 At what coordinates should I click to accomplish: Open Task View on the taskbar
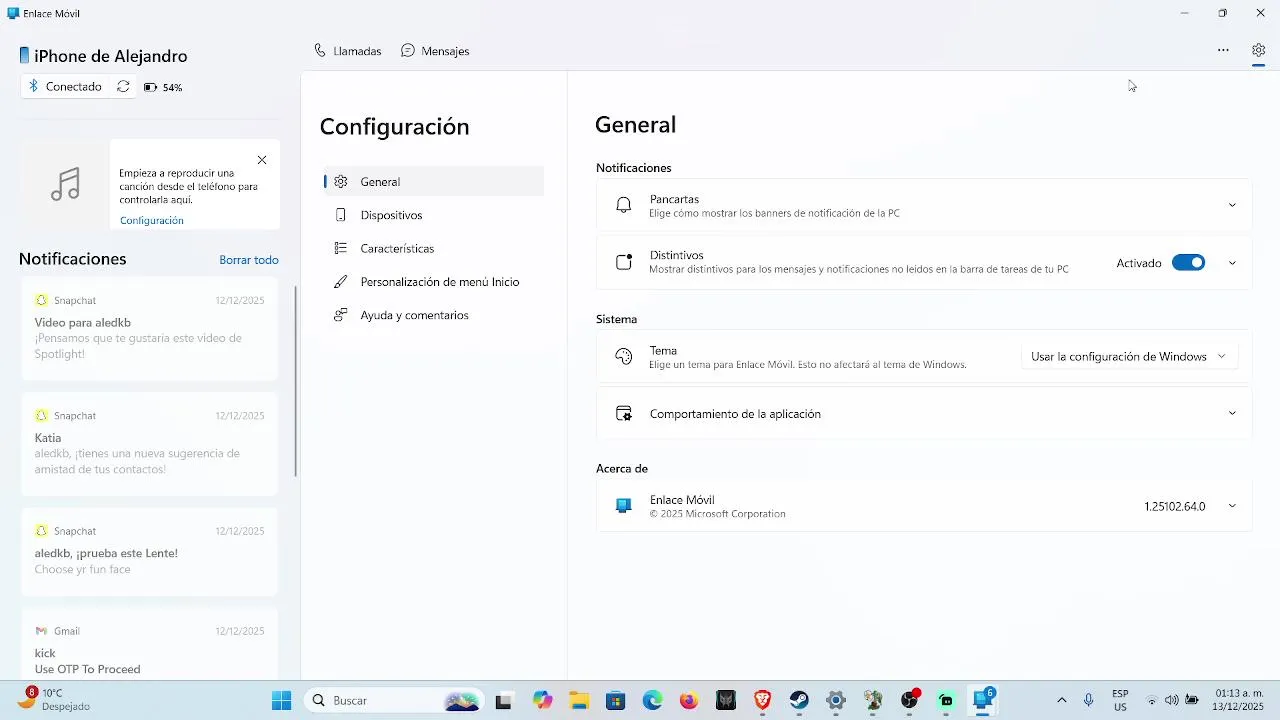(x=504, y=701)
